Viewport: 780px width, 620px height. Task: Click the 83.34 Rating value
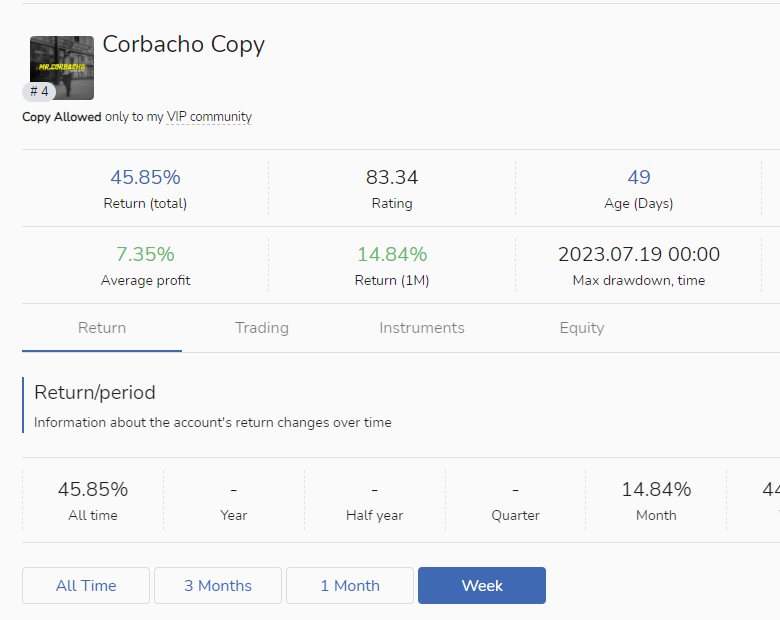pos(392,178)
